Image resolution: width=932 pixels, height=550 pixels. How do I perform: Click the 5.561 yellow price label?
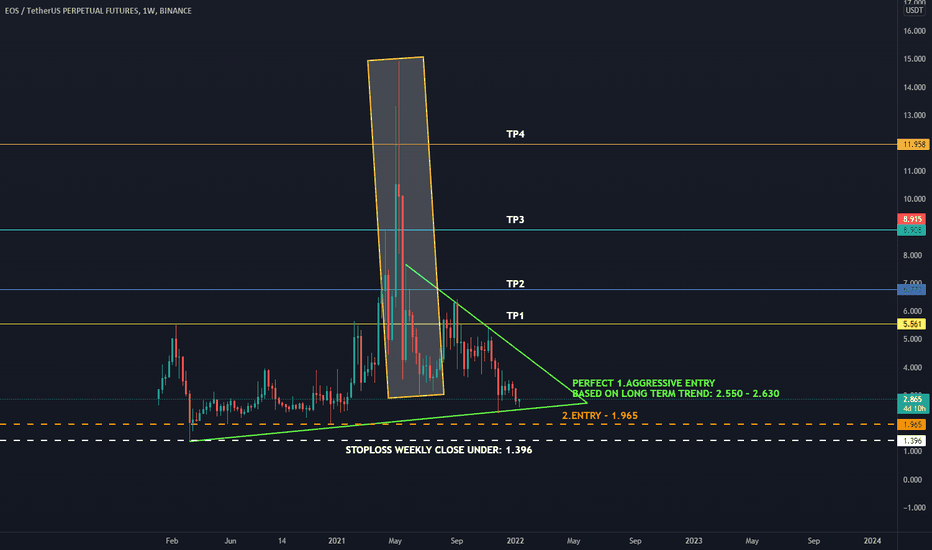coord(912,324)
